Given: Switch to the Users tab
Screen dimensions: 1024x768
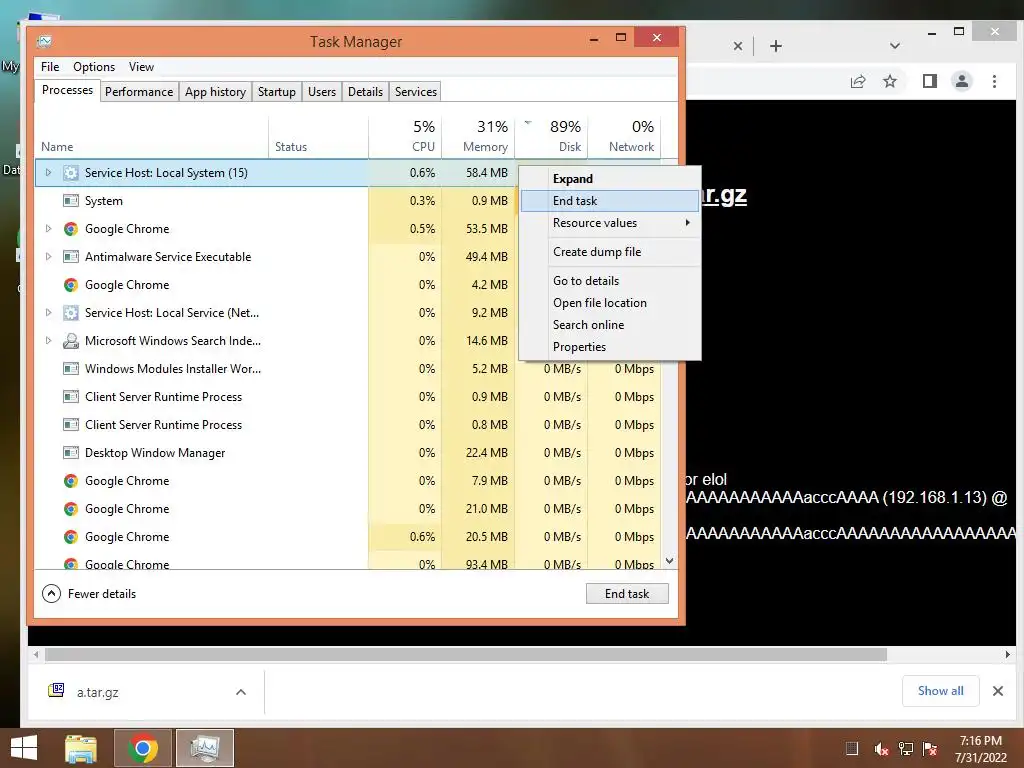Looking at the screenshot, I should coord(322,92).
